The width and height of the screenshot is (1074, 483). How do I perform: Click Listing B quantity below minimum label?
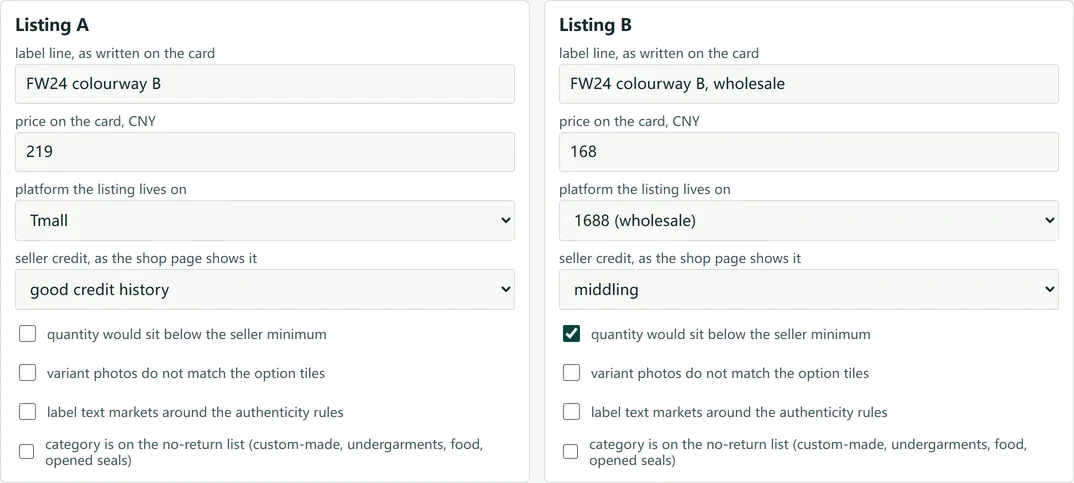click(731, 334)
